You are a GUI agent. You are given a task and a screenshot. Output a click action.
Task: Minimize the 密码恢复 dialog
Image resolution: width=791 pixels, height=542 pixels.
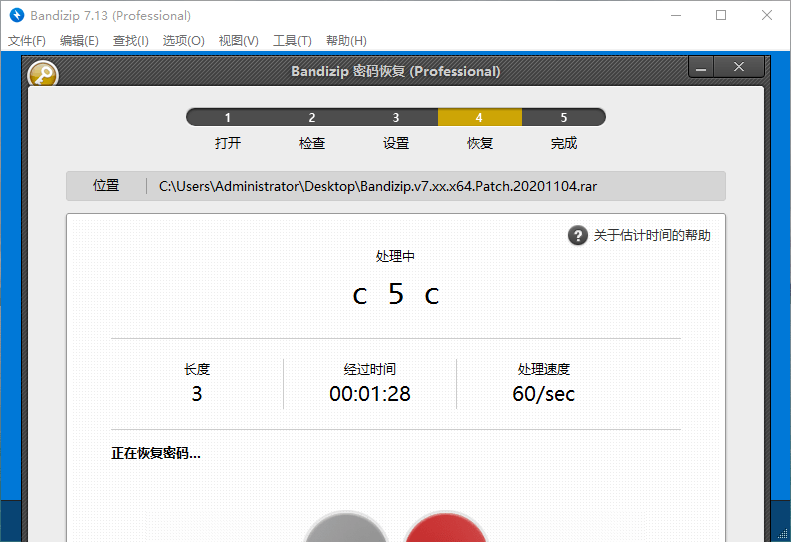[x=701, y=67]
